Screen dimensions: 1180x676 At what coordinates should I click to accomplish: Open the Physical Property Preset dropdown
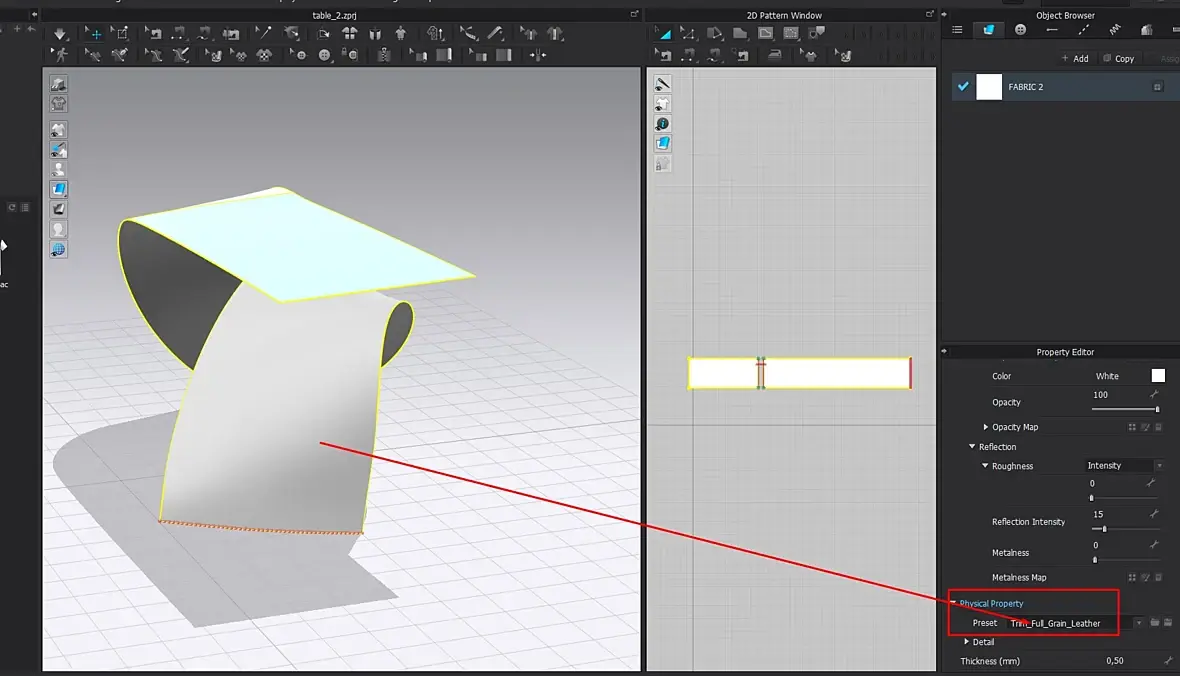point(1138,623)
